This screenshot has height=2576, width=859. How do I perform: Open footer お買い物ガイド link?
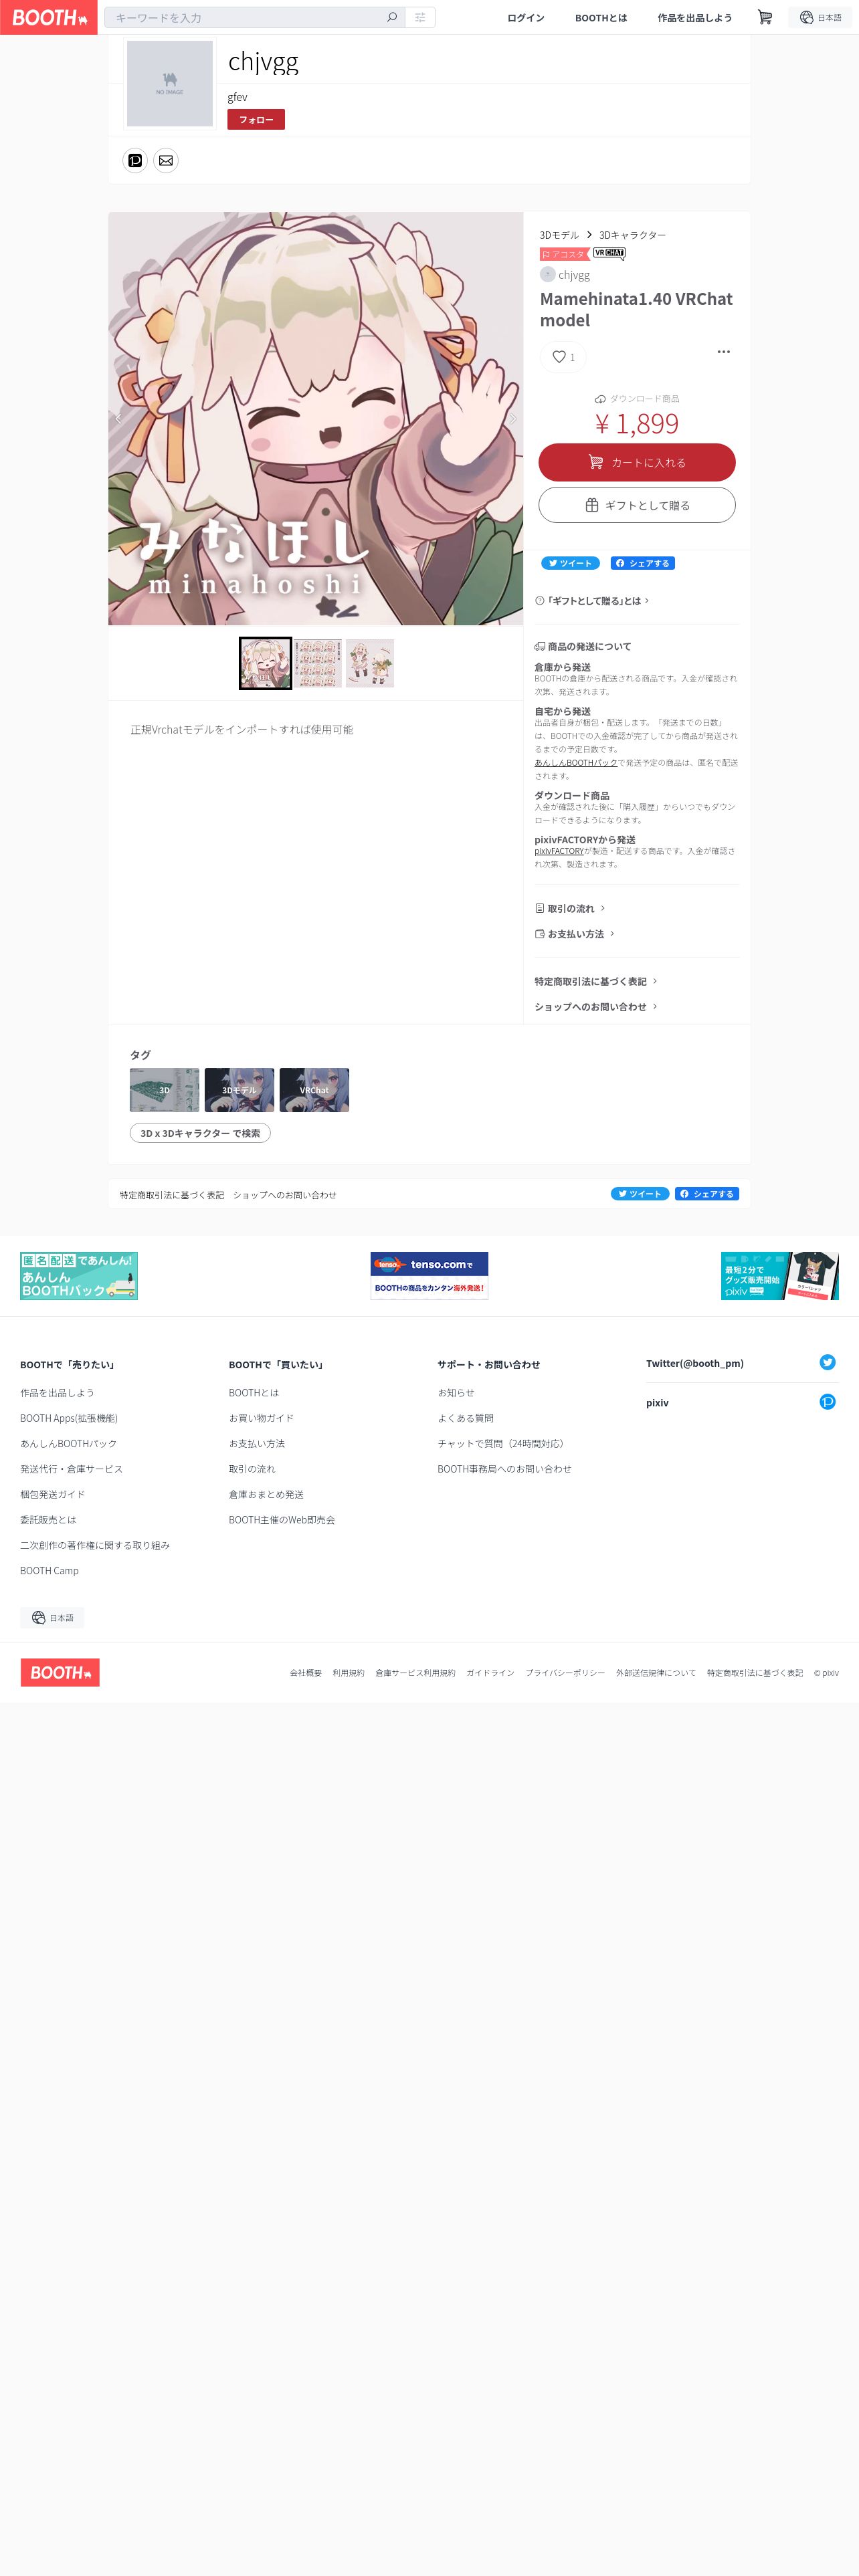click(261, 1418)
